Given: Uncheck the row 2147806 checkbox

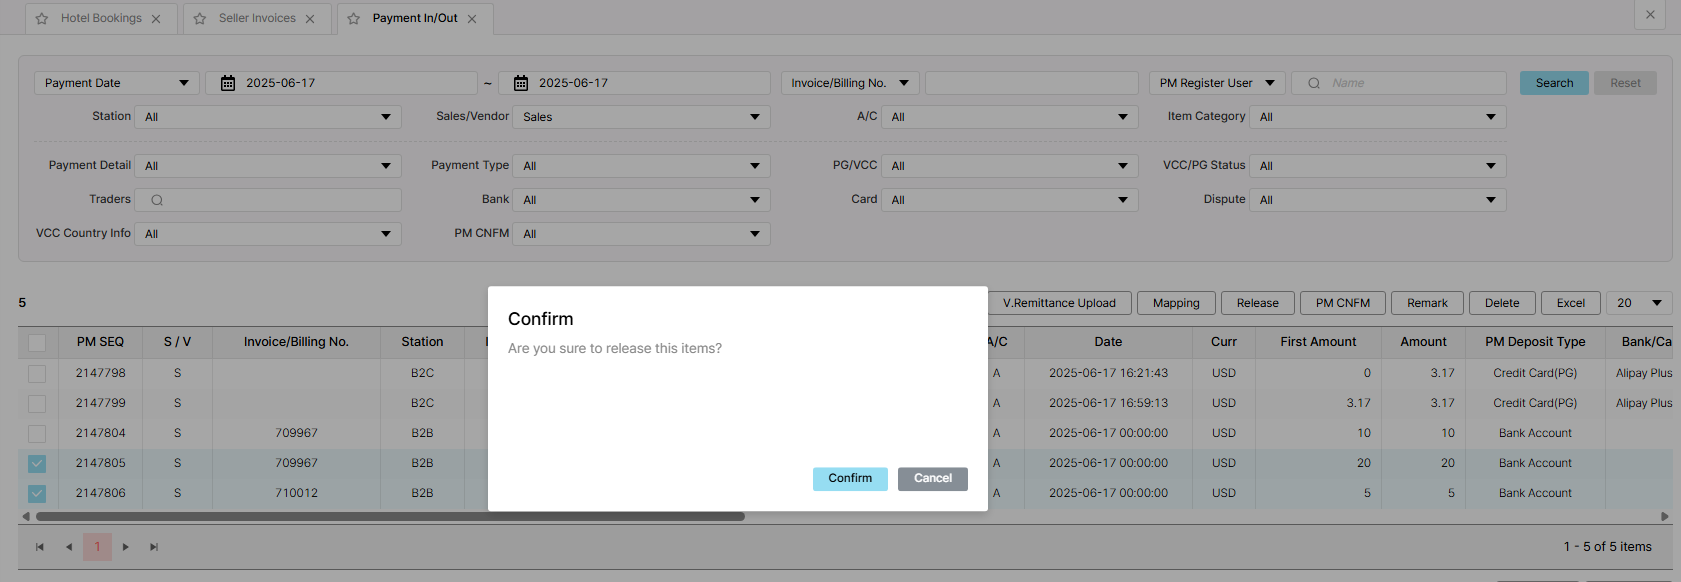Looking at the screenshot, I should [37, 494].
